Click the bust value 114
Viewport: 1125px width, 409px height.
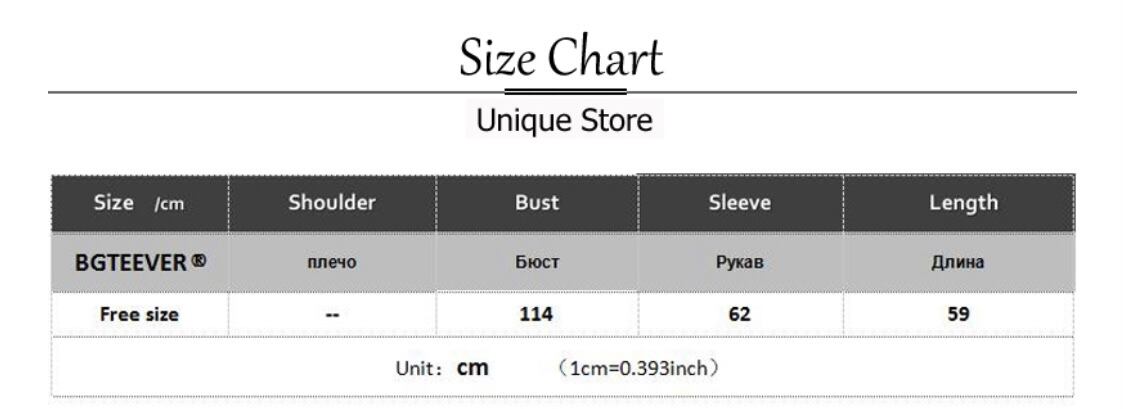tap(537, 314)
